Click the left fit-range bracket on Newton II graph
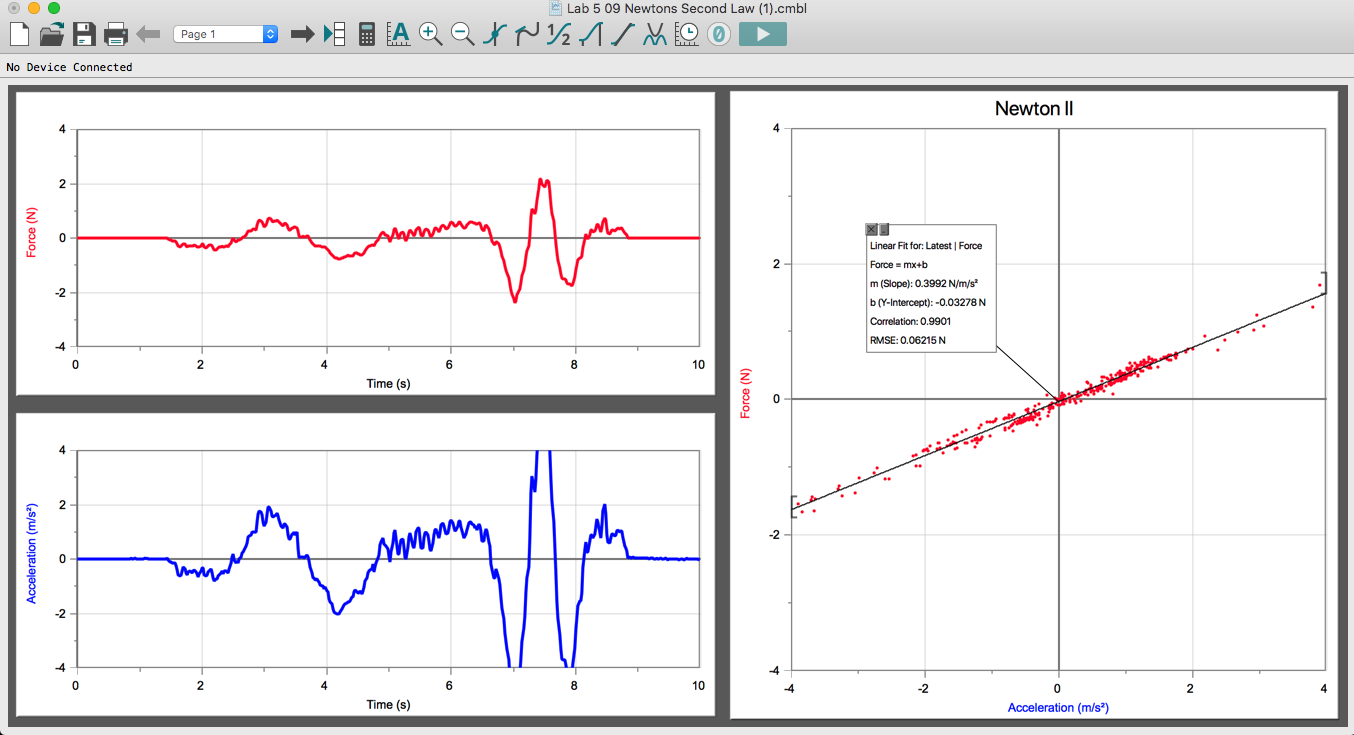1354x735 pixels. [795, 507]
